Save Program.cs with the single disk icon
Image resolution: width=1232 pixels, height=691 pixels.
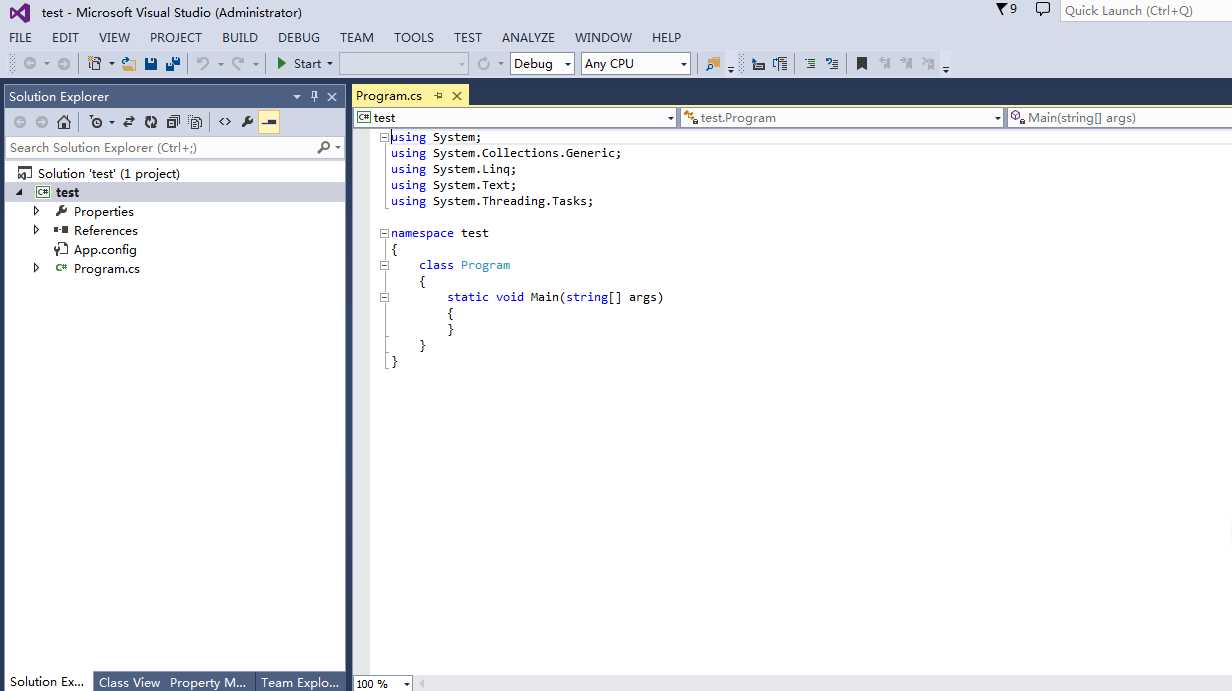(151, 63)
